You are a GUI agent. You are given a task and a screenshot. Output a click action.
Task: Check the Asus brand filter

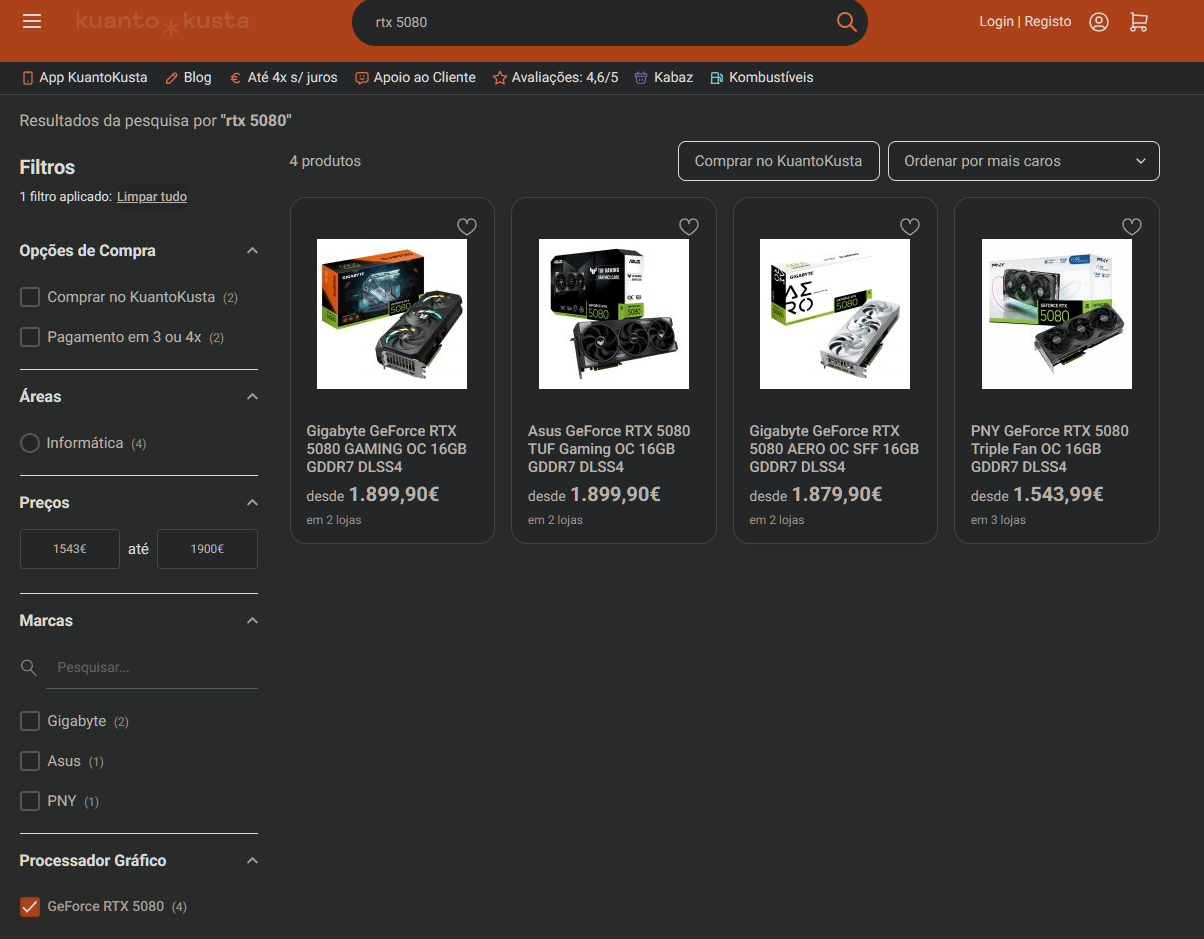coord(30,761)
